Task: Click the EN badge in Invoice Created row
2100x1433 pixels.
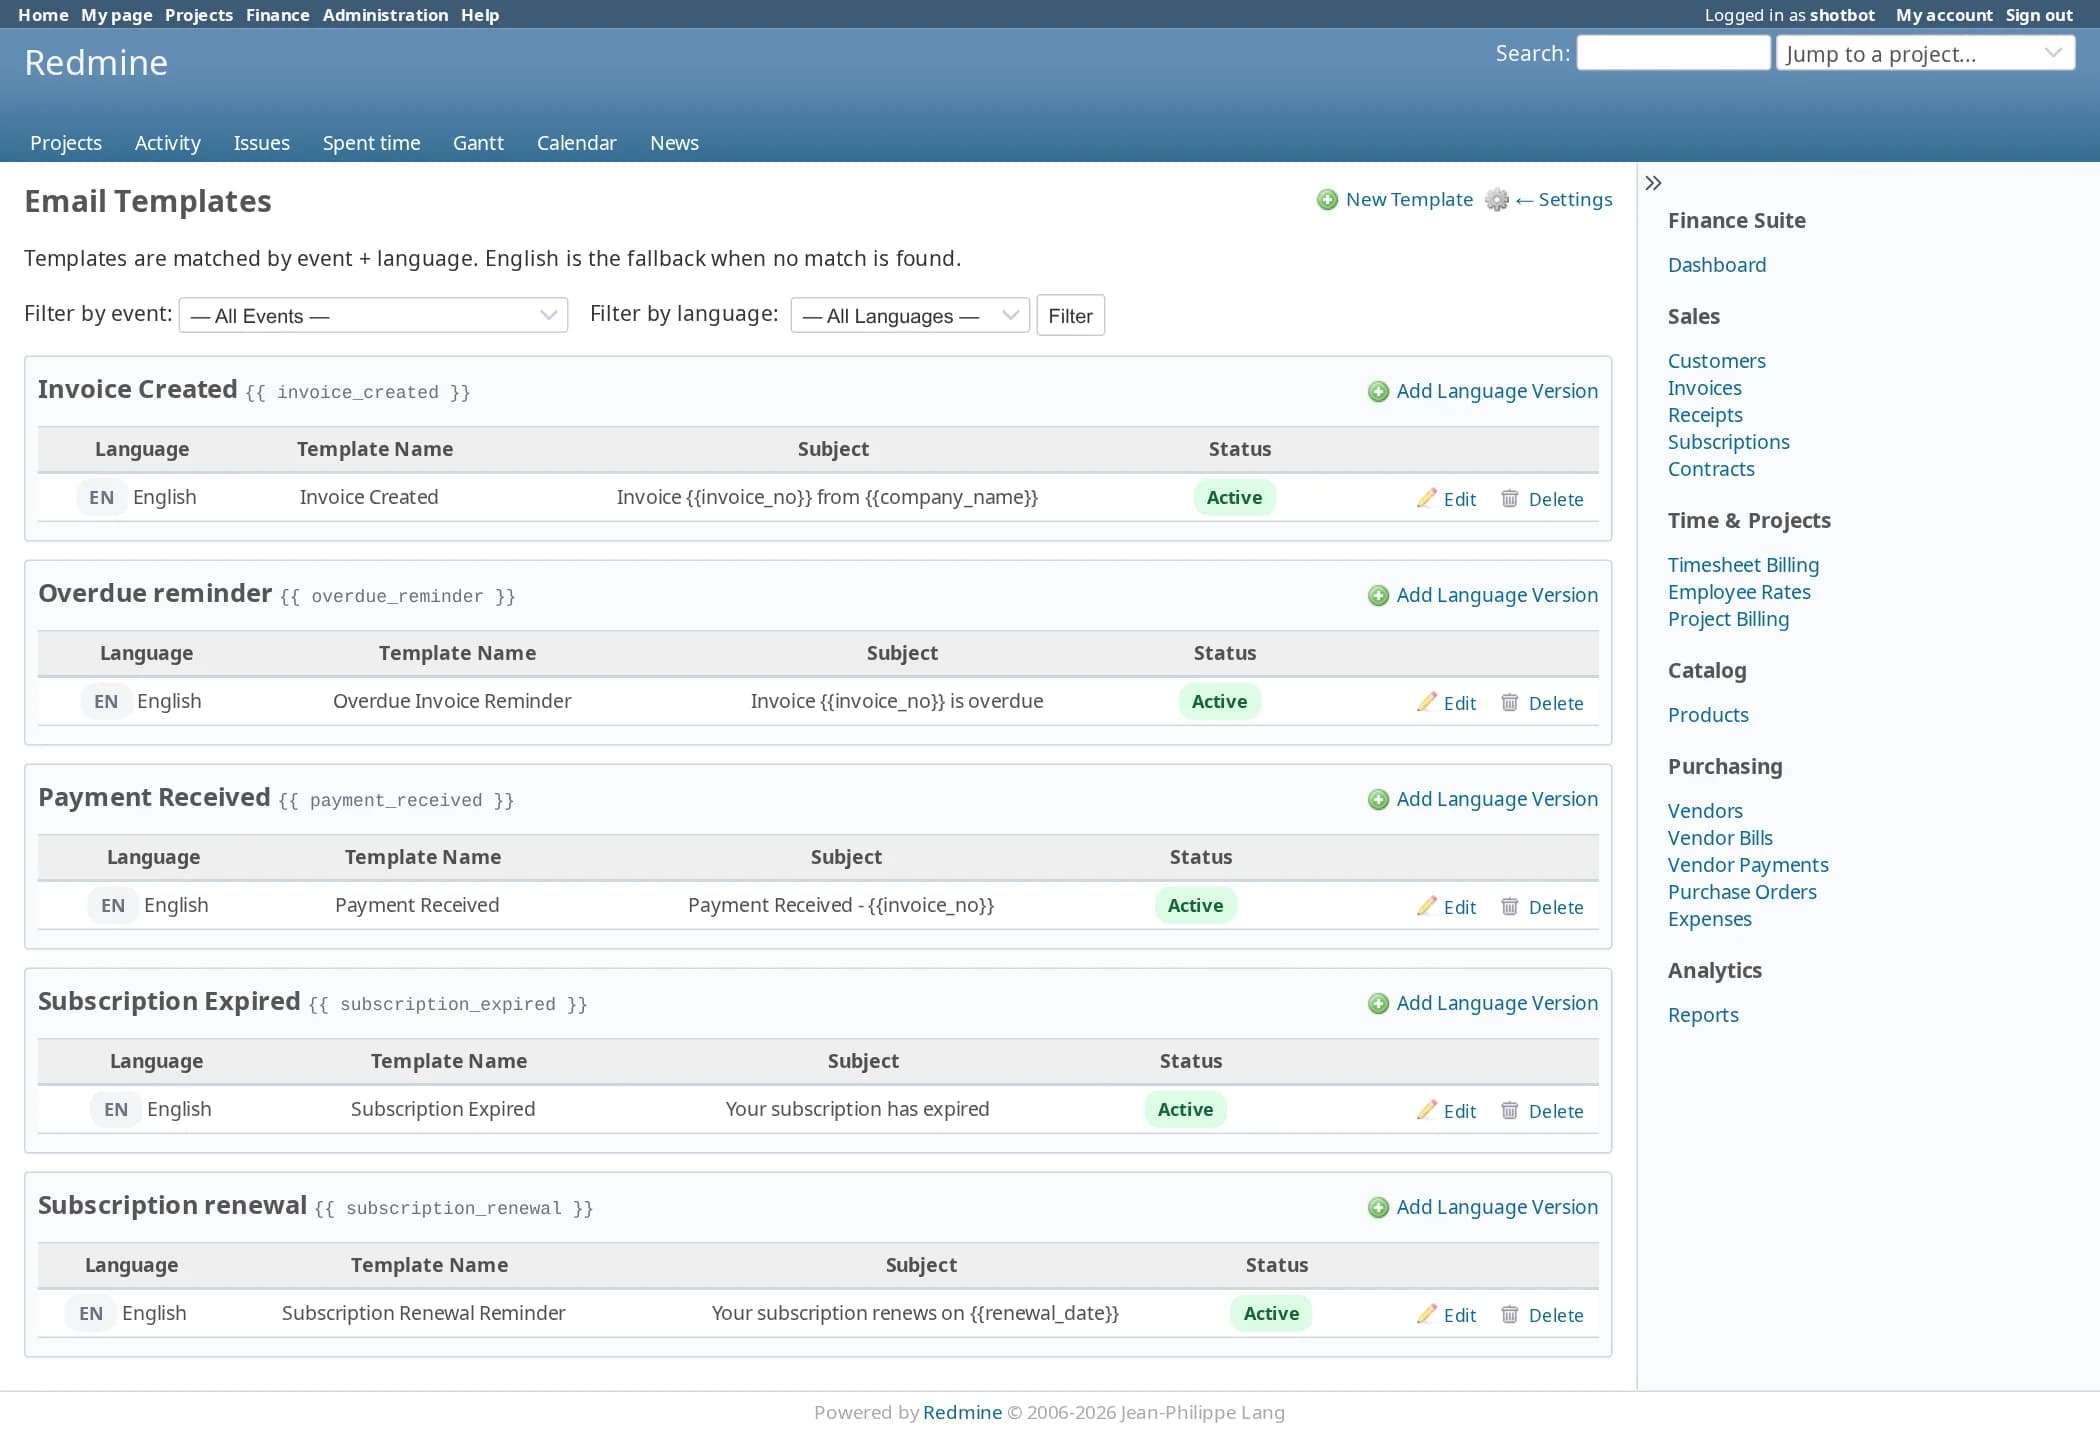Action: coord(102,497)
